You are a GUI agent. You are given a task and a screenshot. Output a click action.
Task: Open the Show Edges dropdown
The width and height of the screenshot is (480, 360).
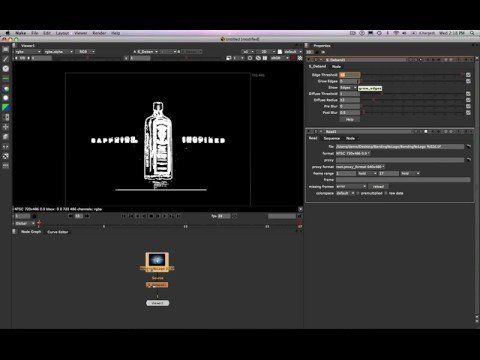[x=348, y=88]
